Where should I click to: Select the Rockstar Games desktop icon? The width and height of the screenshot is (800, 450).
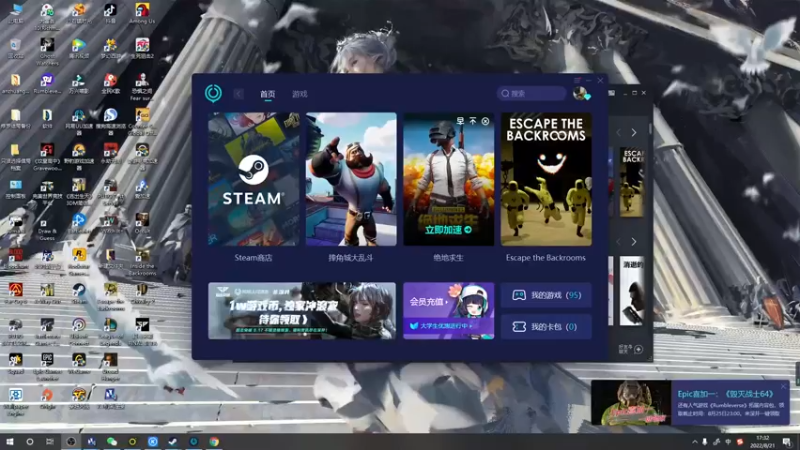pyautogui.click(x=79, y=261)
